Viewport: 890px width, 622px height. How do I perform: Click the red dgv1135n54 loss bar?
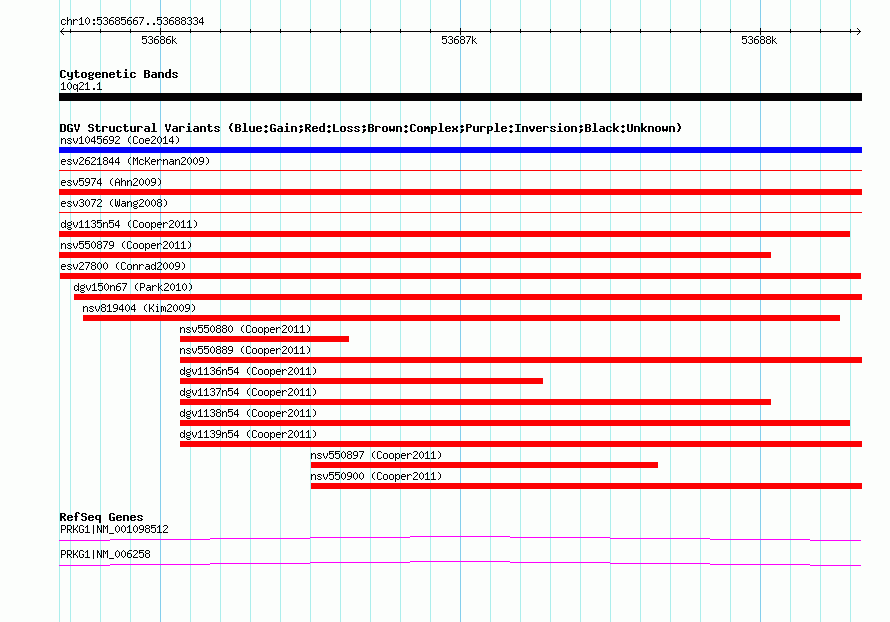pos(454,234)
